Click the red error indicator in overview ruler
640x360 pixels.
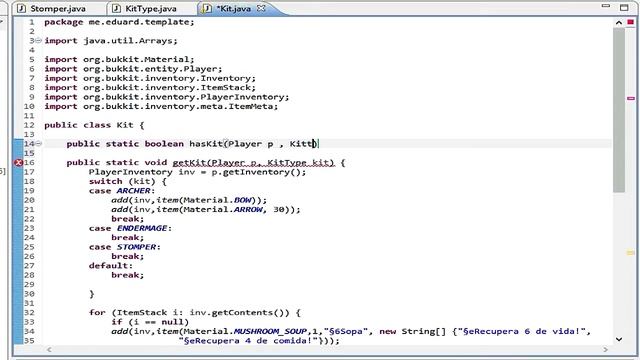click(x=631, y=22)
